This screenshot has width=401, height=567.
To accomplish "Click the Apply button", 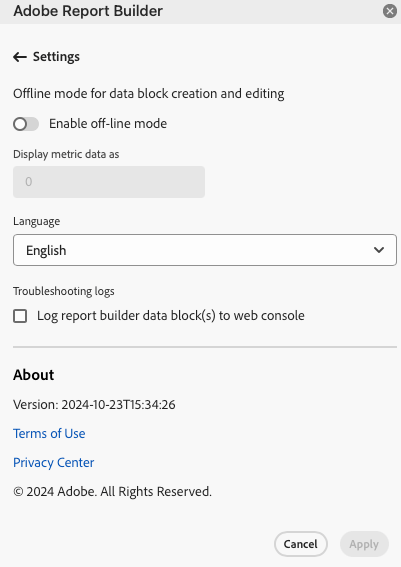I will click(x=364, y=544).
